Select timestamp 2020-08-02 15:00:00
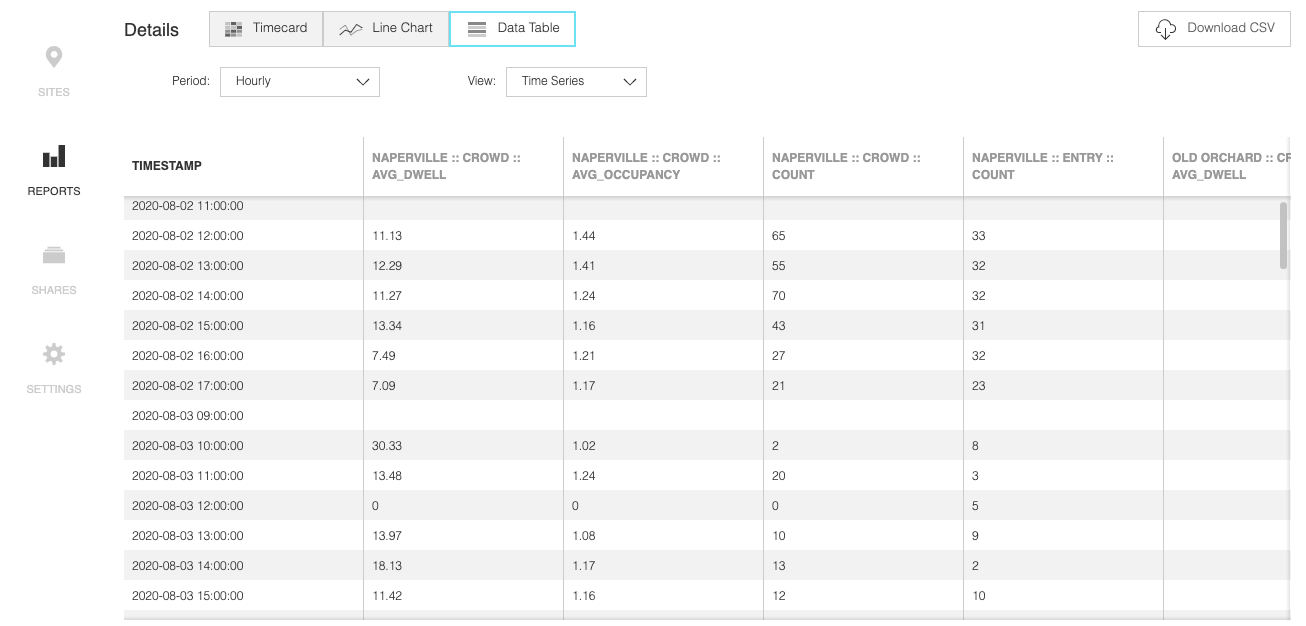The width and height of the screenshot is (1306, 626). [x=188, y=326]
